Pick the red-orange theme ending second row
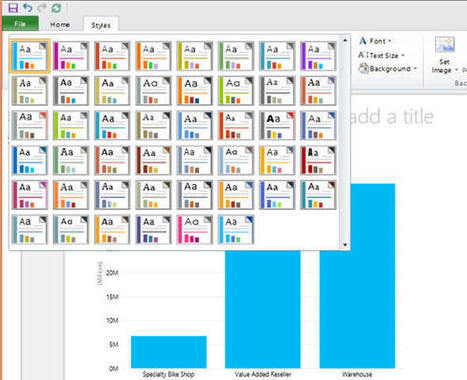The height and width of the screenshot is (380, 467). tap(318, 91)
